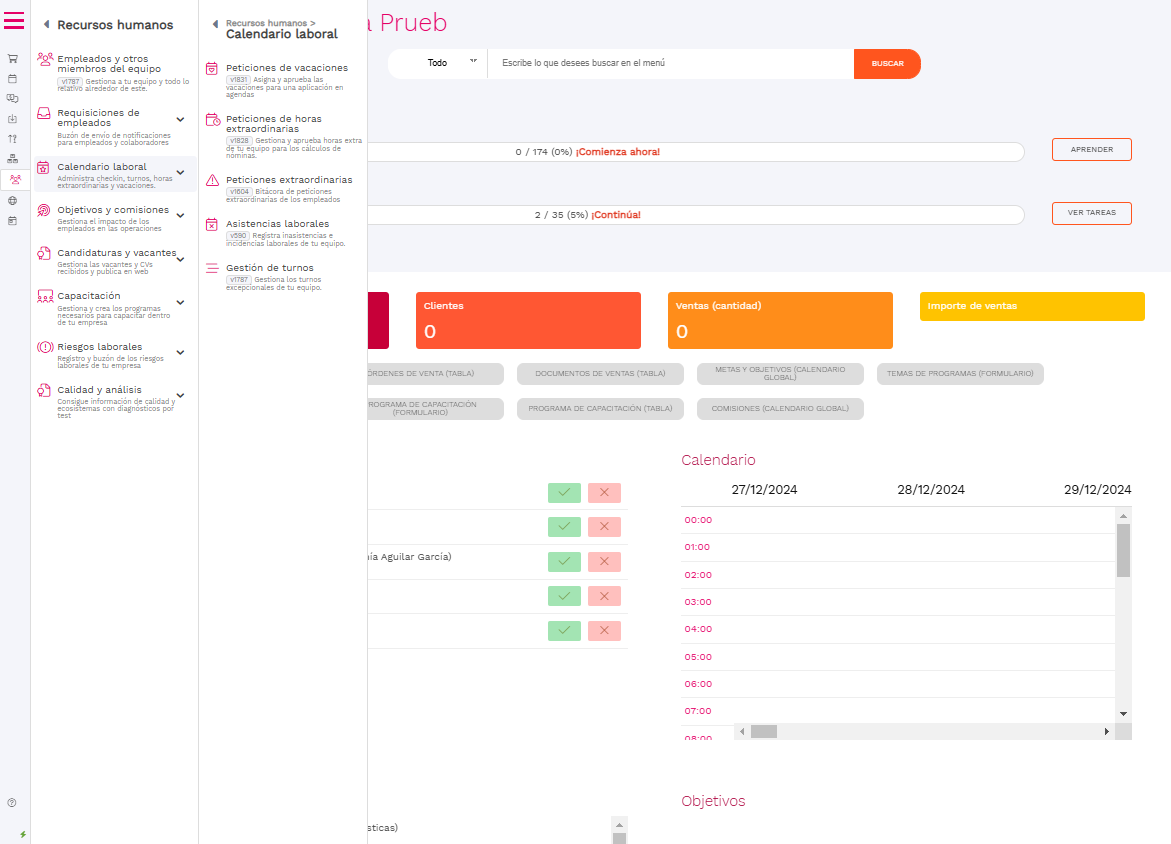
Task: Click the Peticiones extraordinarias warning triangle icon
Action: pos(212,181)
